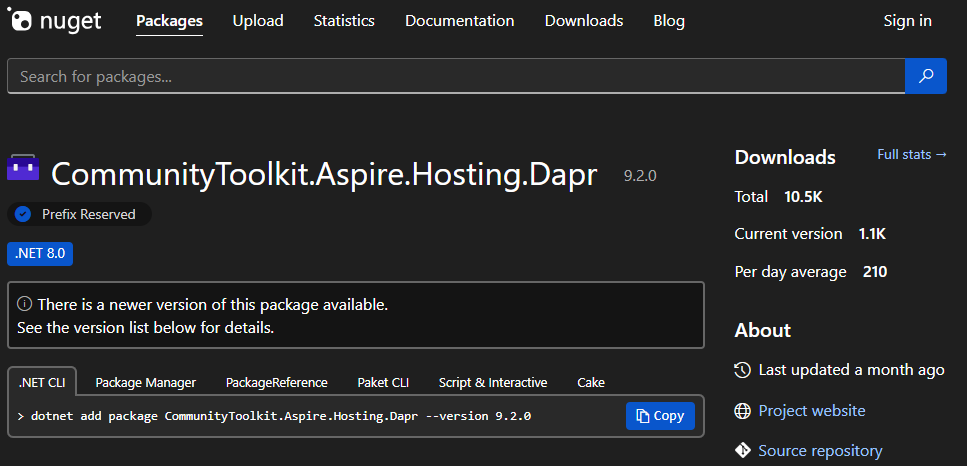This screenshot has width=967, height=466.
Task: Click the info icon in newer version notice
Action: [24, 304]
